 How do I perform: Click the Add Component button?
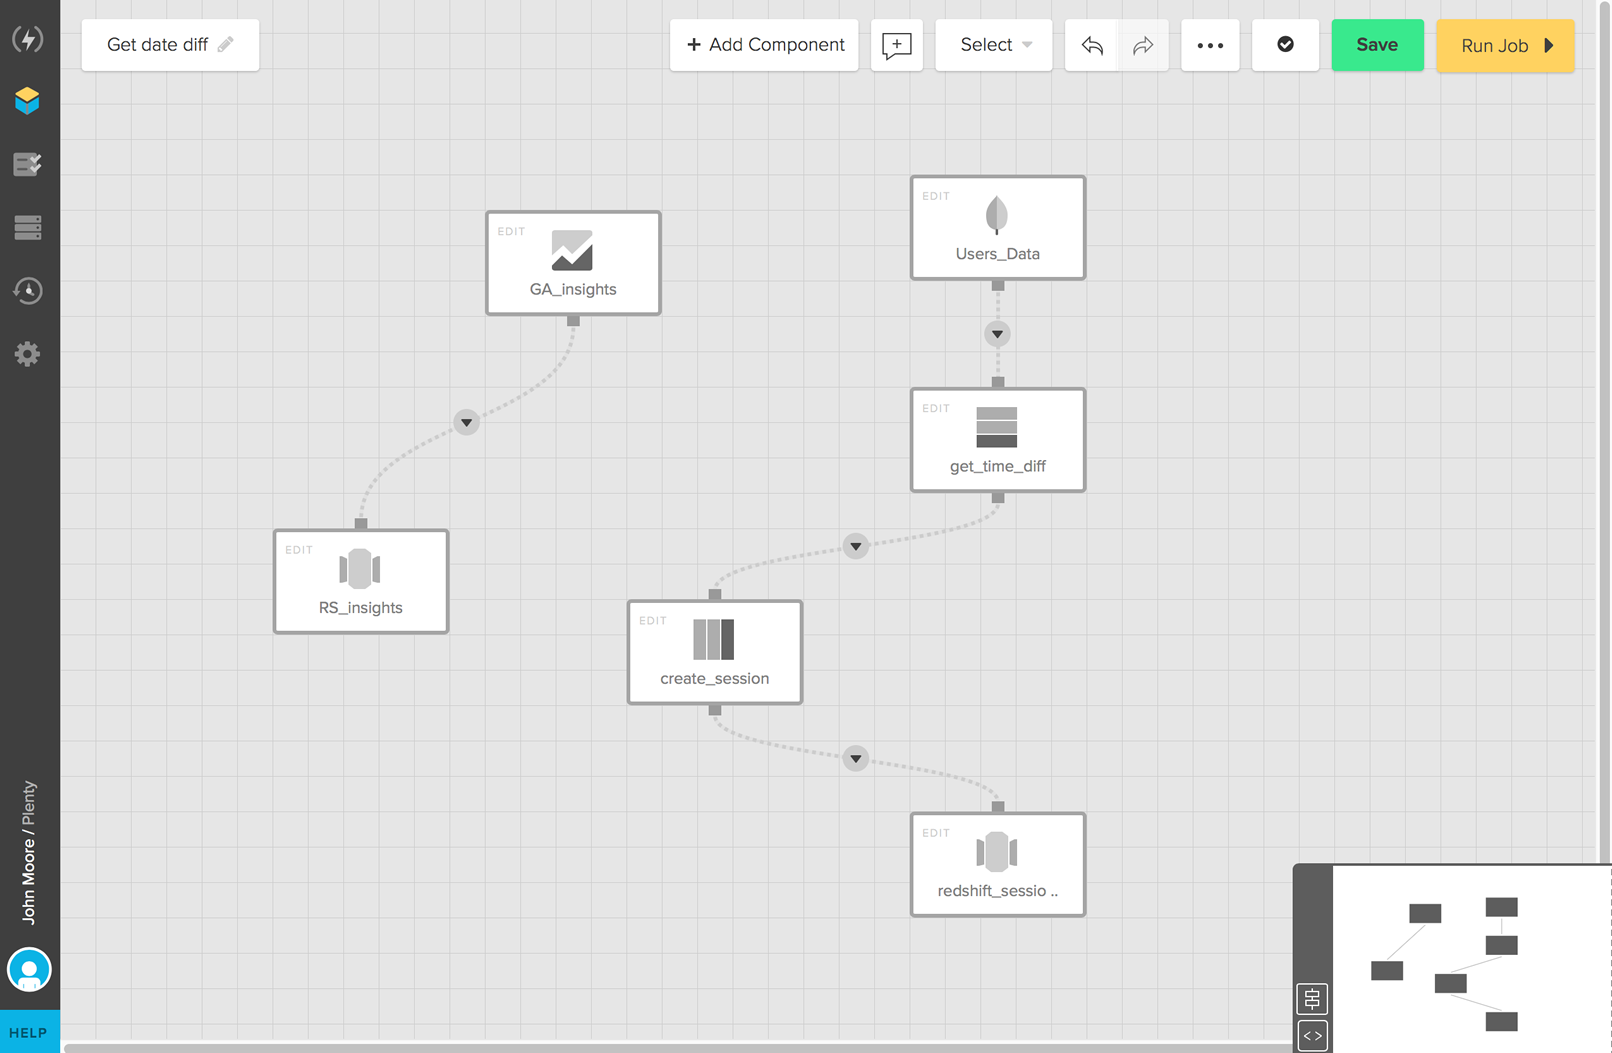tap(763, 45)
